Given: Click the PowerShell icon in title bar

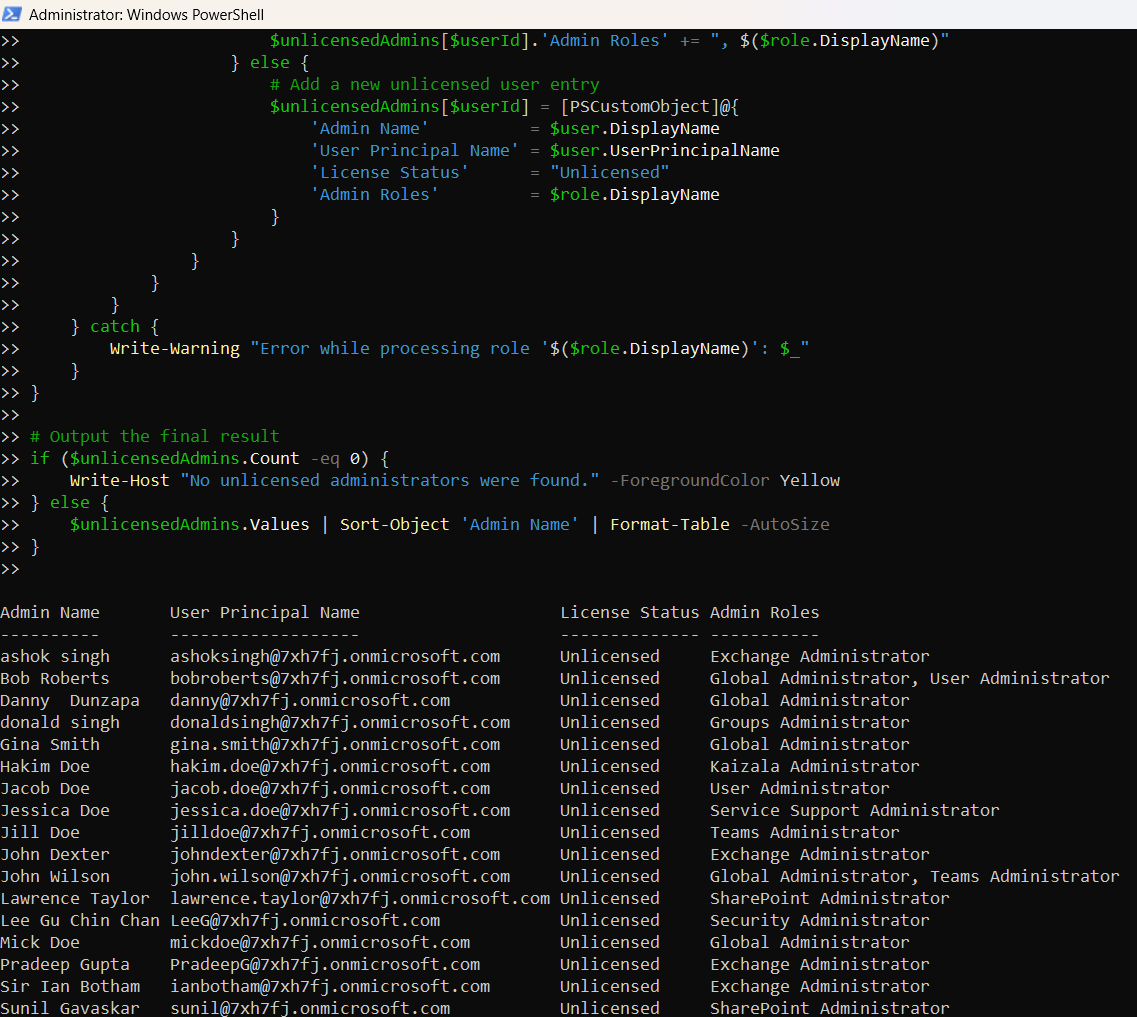Looking at the screenshot, I should (x=12, y=15).
